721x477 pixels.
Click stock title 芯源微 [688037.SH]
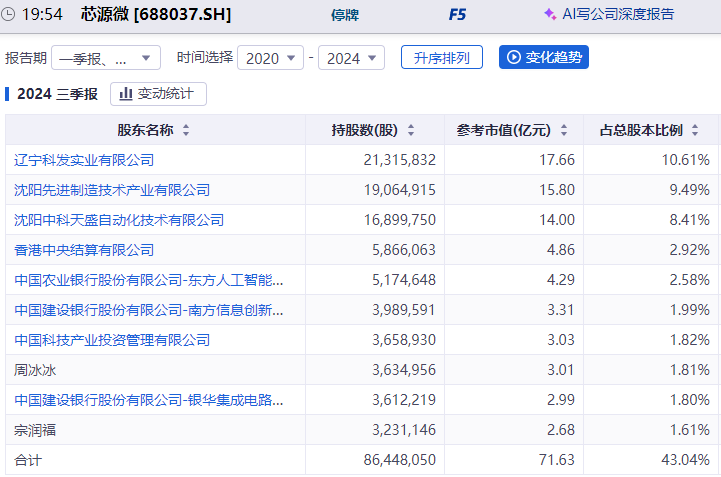(156, 15)
